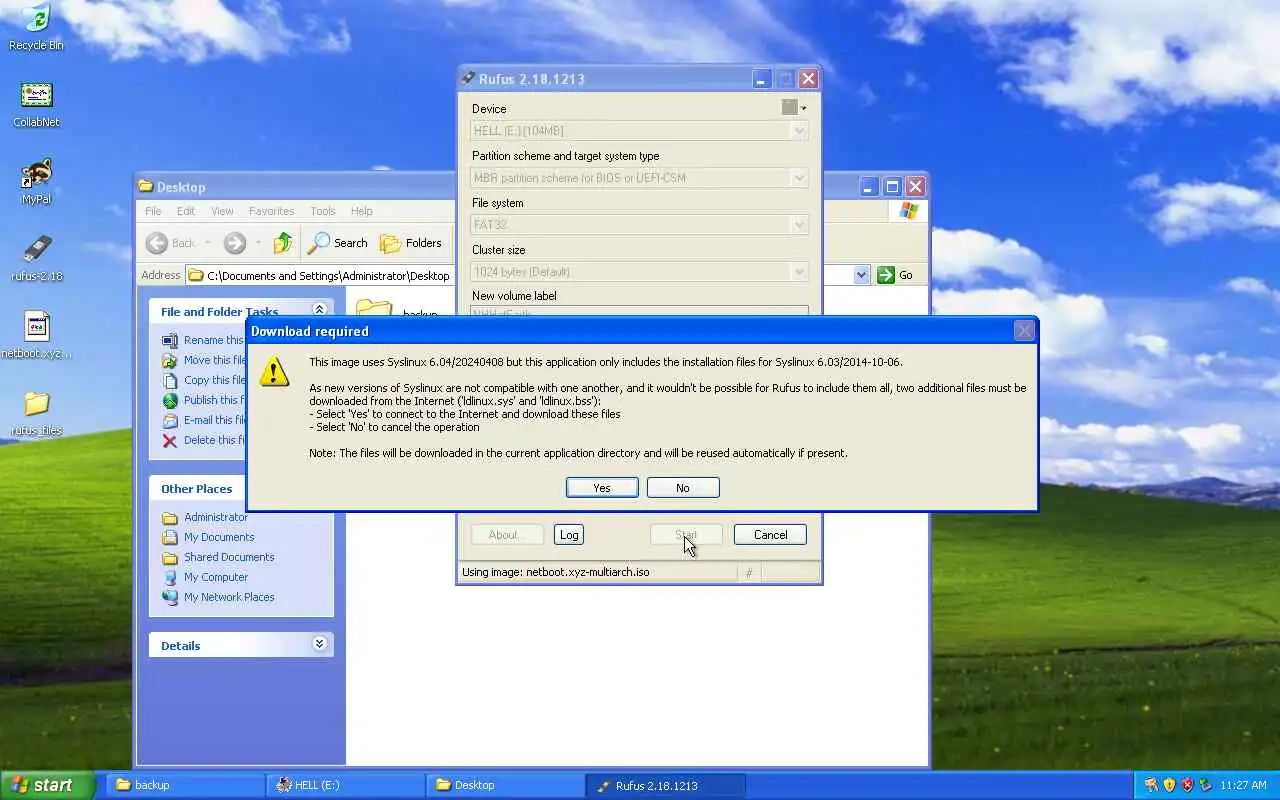Viewport: 1280px width, 800px height.
Task: Open the Forward history dropdown arrow
Action: 258,243
